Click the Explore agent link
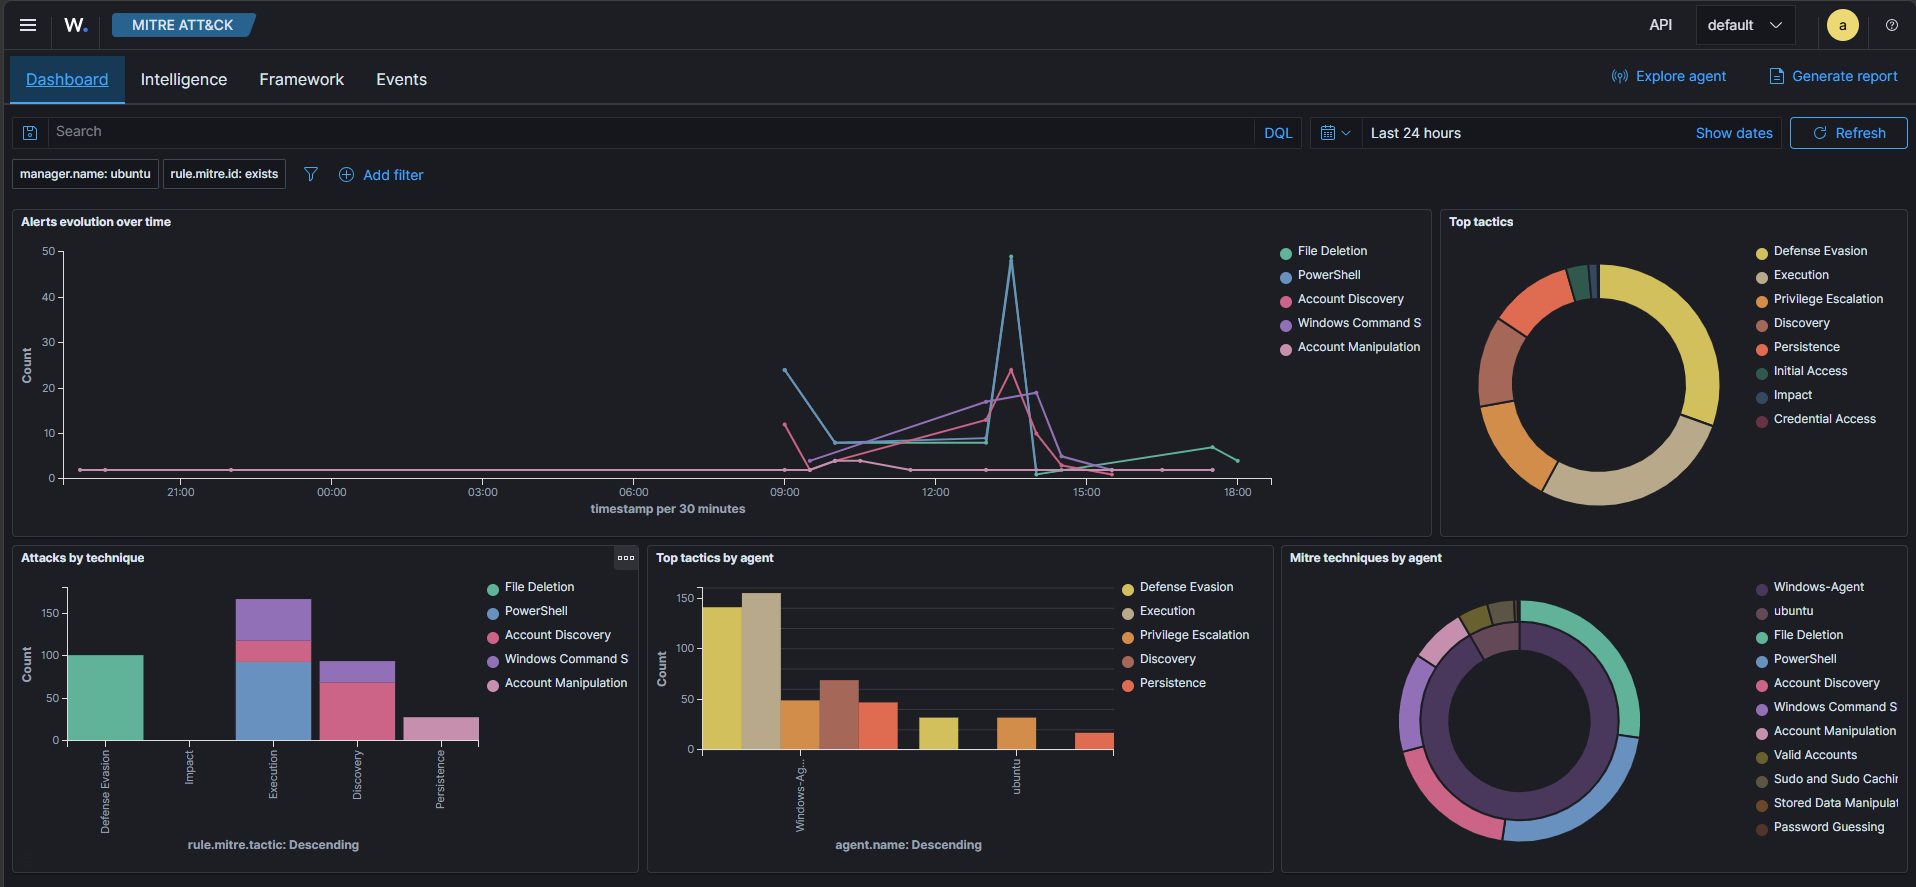This screenshot has width=1916, height=887. 1669,76
